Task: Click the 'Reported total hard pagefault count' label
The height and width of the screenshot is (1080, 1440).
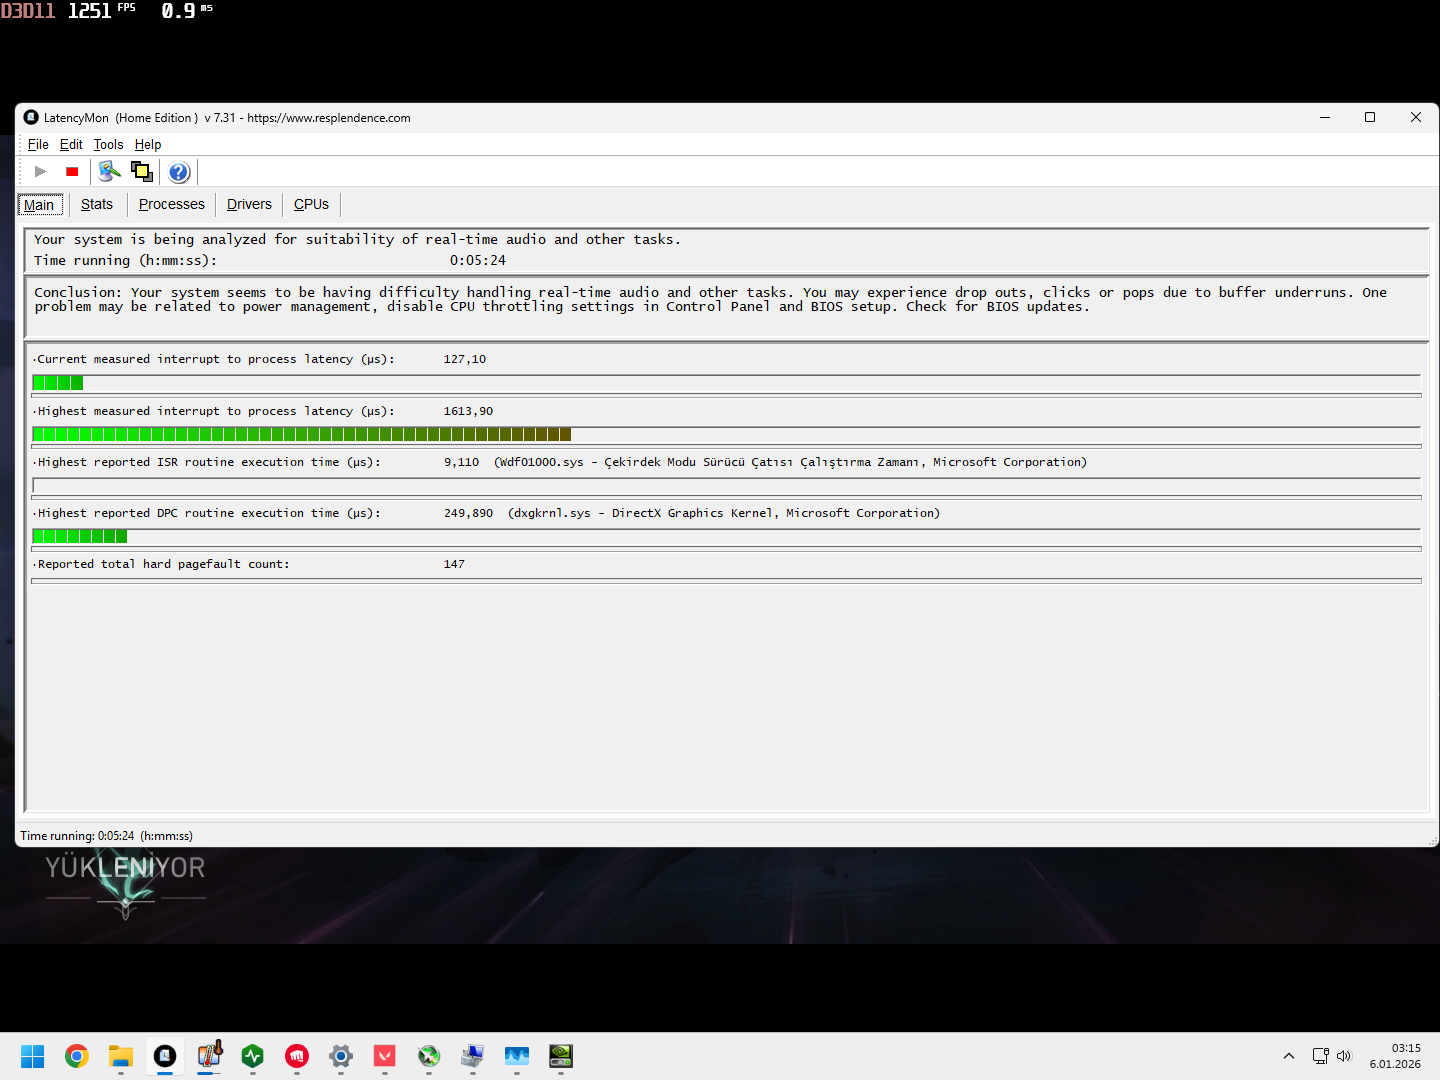Action: [163, 564]
